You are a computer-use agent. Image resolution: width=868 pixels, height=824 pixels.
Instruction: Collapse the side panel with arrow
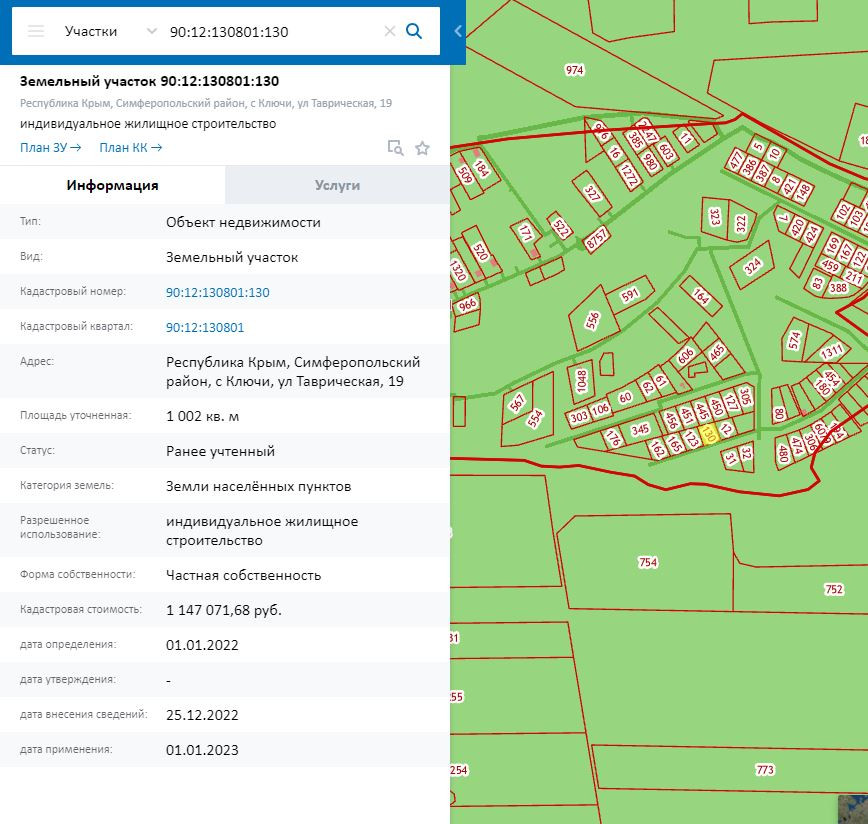(x=458, y=31)
